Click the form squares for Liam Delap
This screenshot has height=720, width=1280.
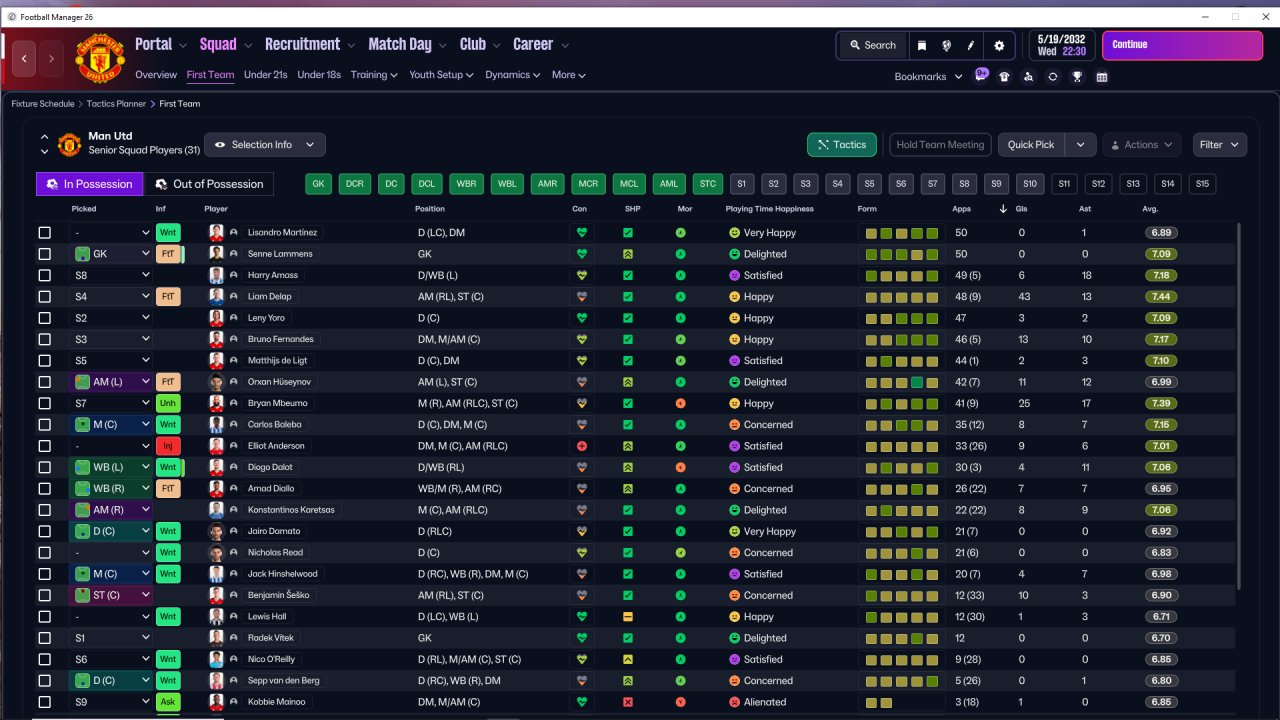[902, 297]
